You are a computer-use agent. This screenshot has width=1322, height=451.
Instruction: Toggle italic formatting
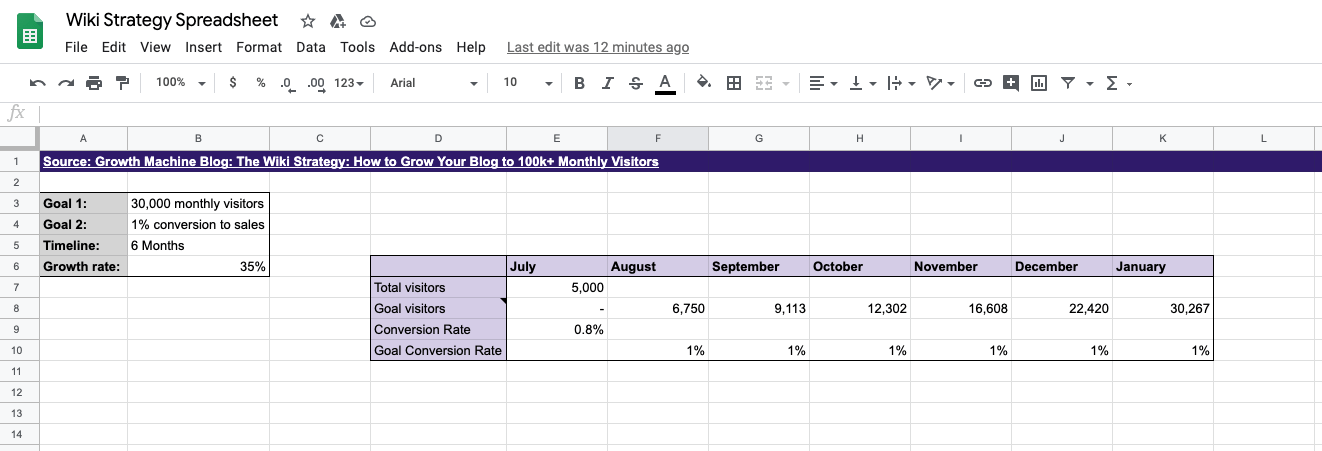[607, 83]
